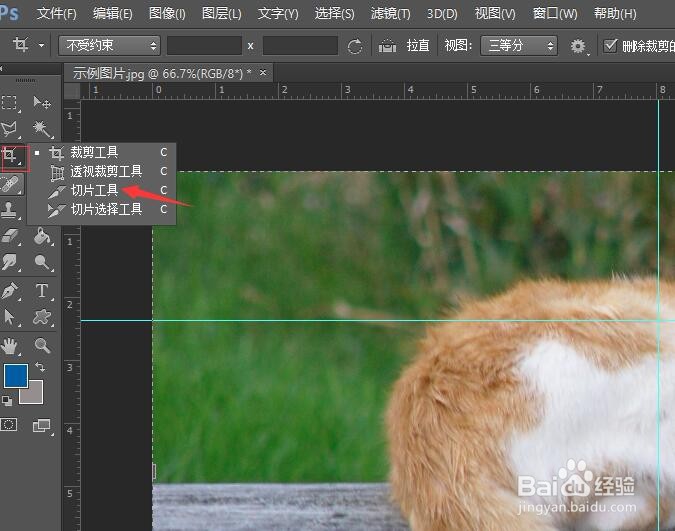Screen dimensions: 675x531
Task: Open the 视图(V) menu
Action: click(x=495, y=14)
